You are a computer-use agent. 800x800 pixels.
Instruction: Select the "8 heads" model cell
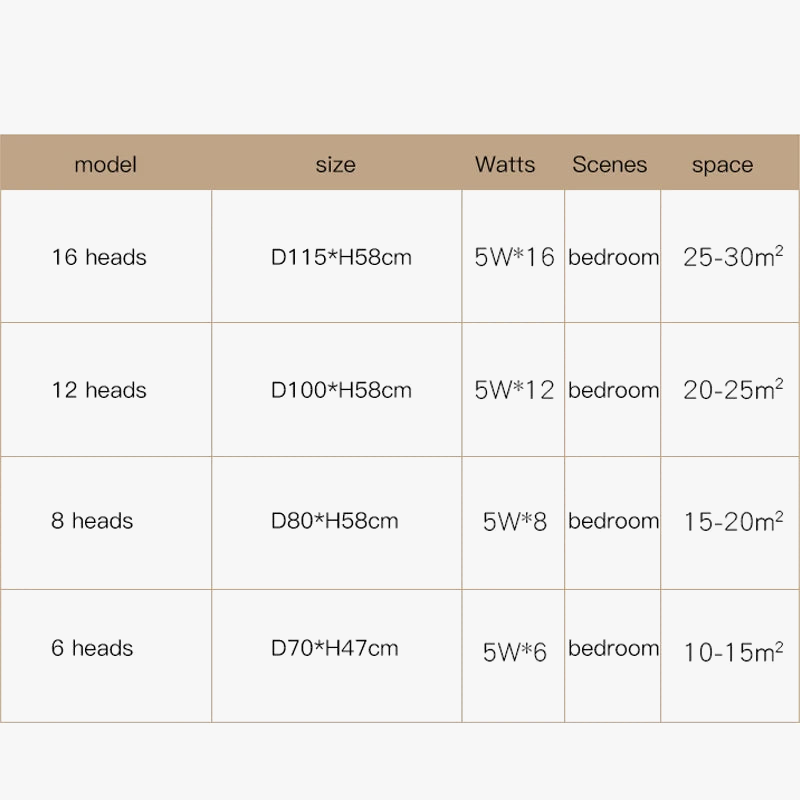[92, 521]
